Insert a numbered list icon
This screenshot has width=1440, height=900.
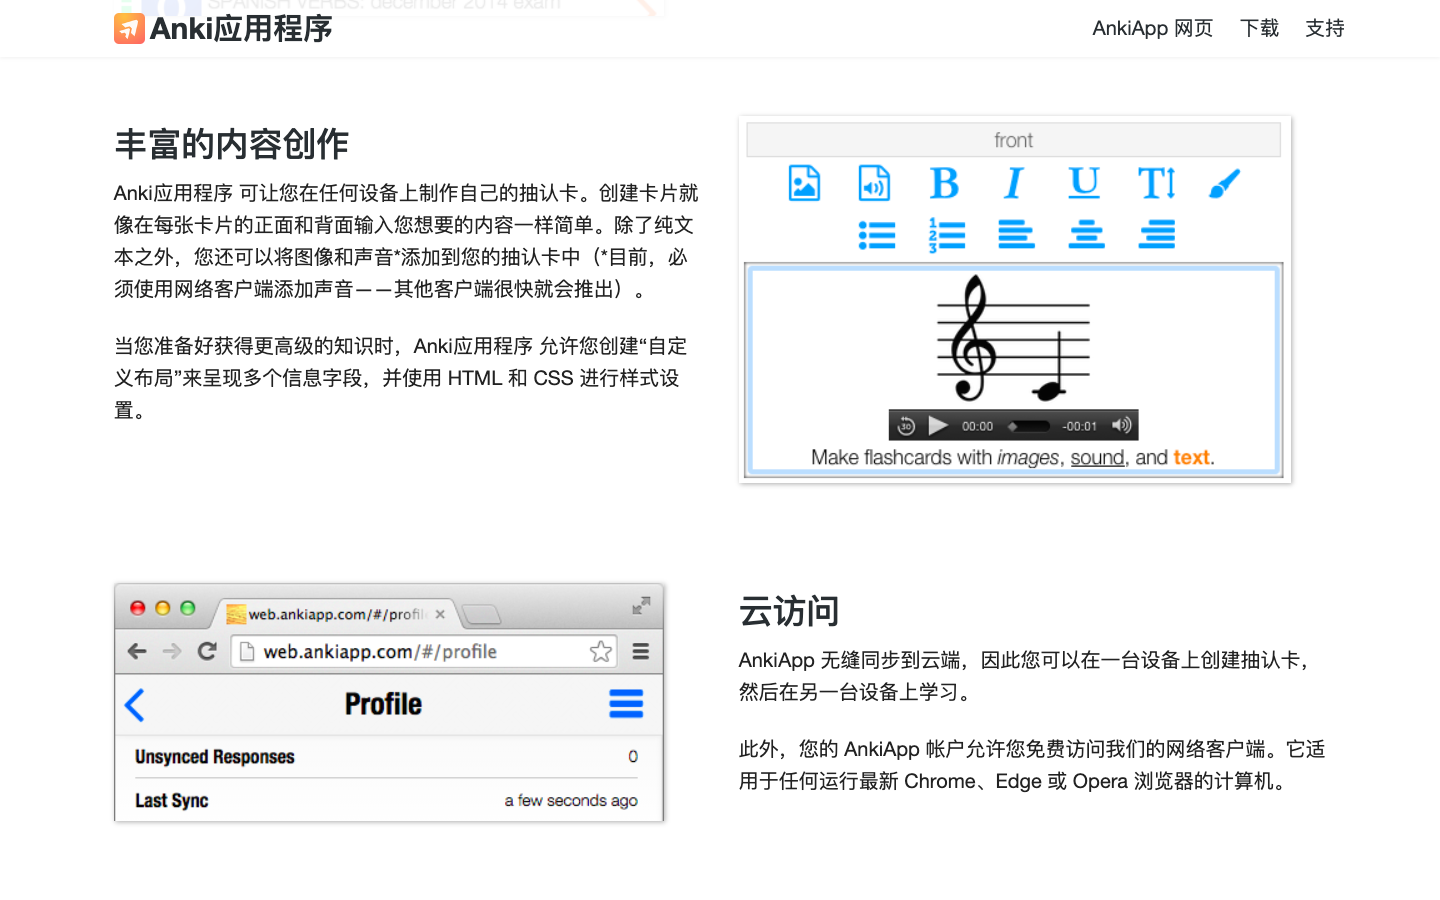[x=947, y=235]
